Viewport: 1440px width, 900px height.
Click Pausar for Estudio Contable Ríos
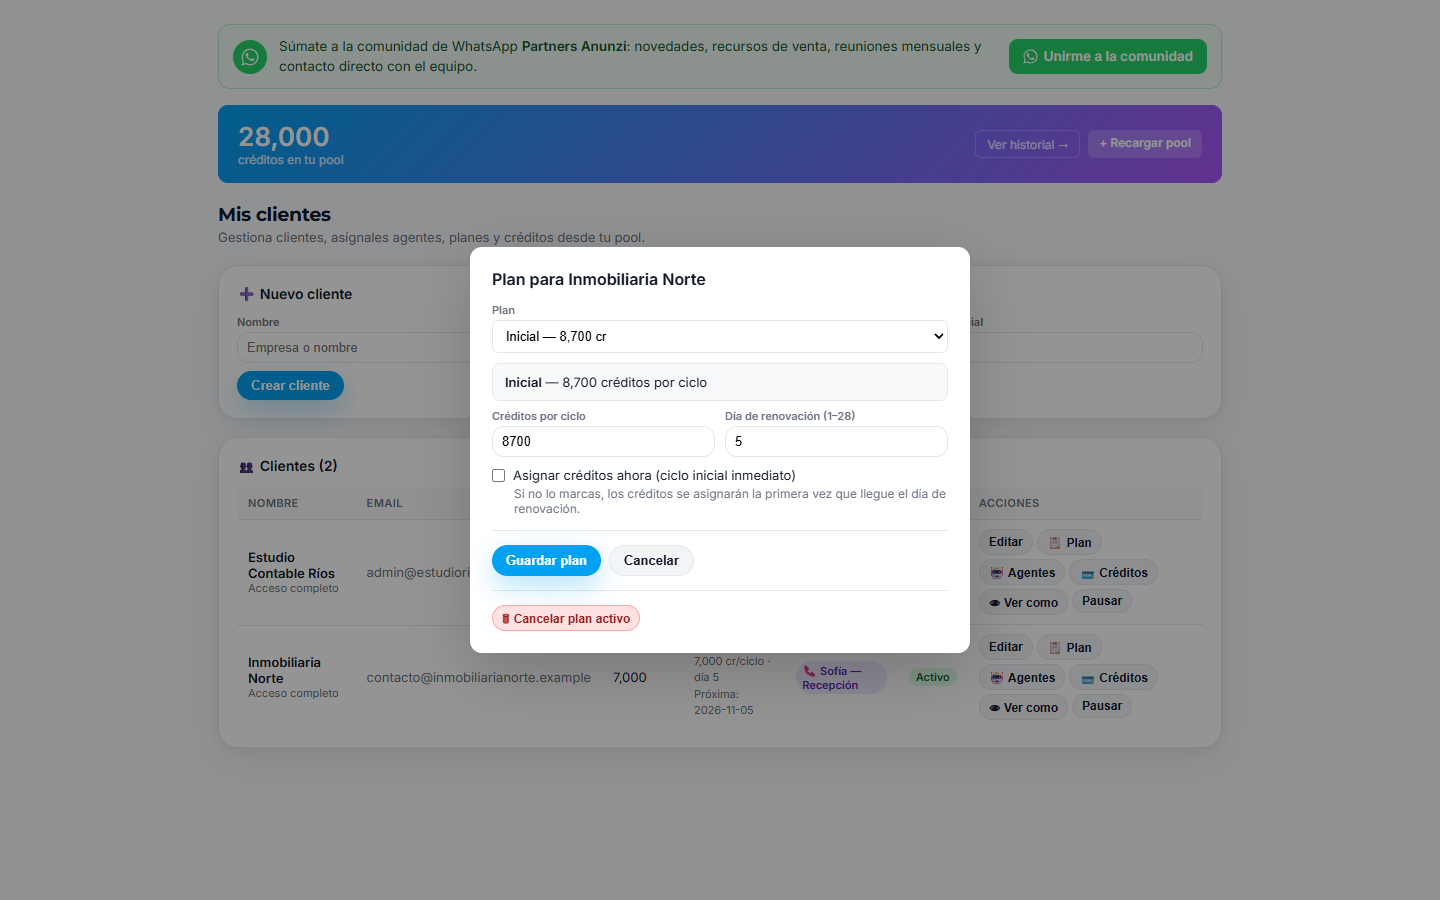[x=1102, y=601]
